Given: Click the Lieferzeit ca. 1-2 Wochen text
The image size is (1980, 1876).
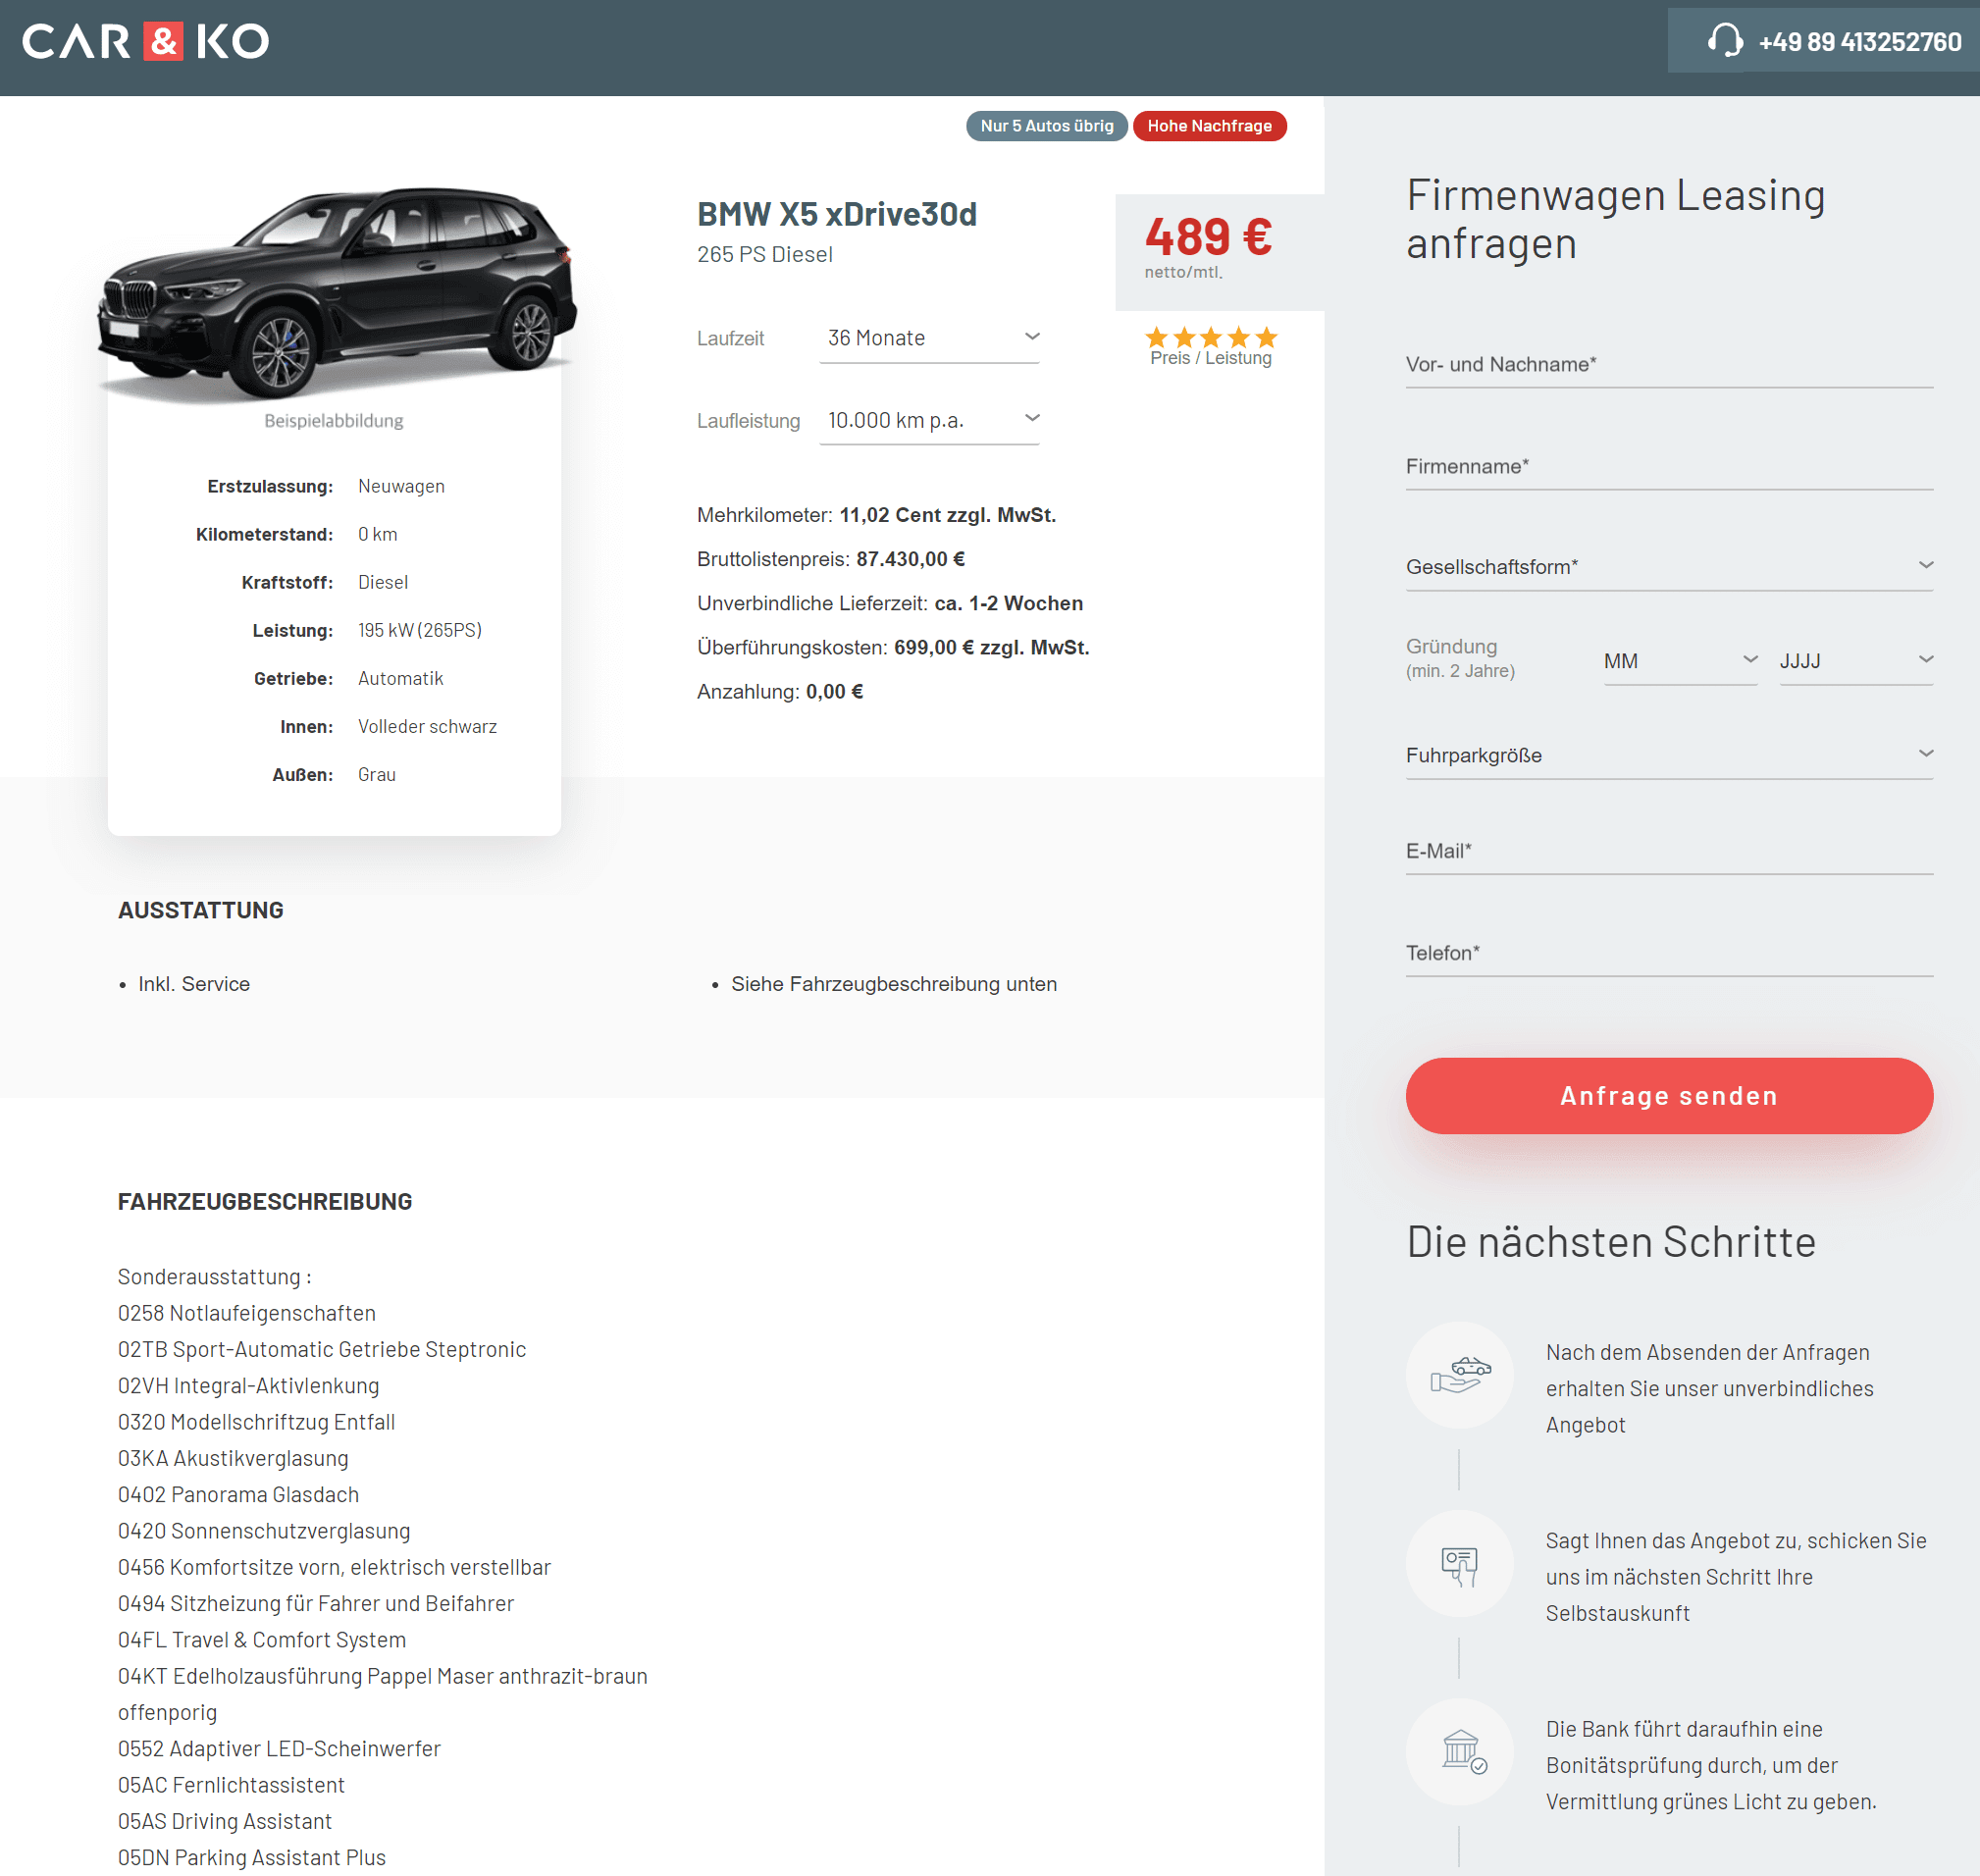Looking at the screenshot, I should click(889, 603).
